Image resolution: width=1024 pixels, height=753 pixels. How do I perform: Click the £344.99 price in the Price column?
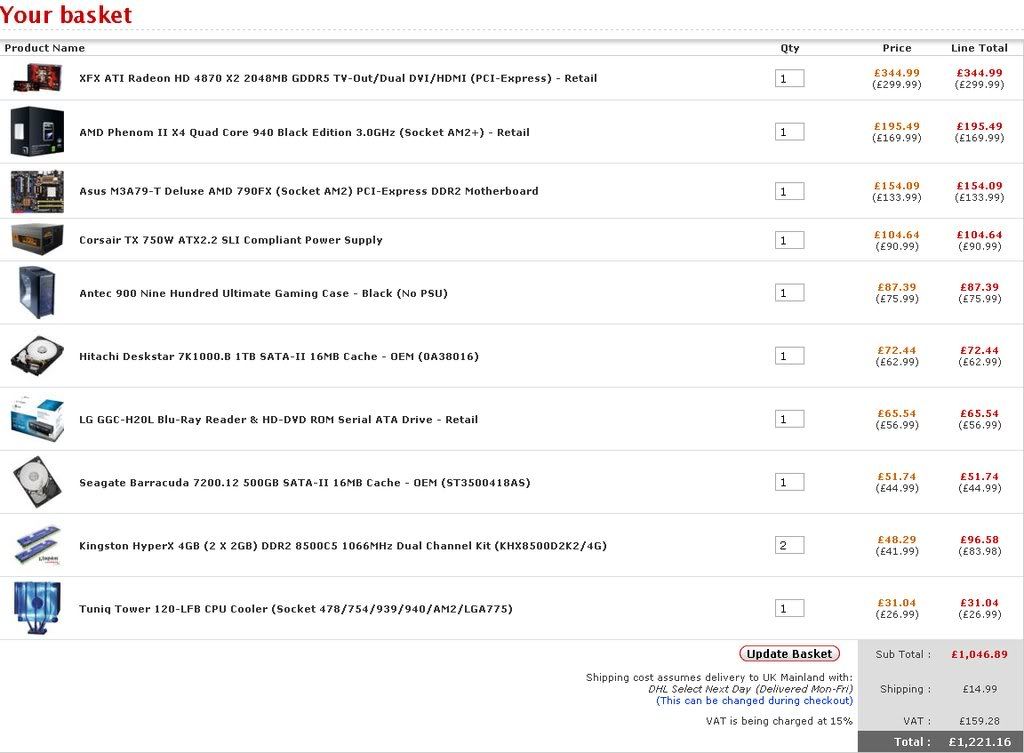pos(897,73)
